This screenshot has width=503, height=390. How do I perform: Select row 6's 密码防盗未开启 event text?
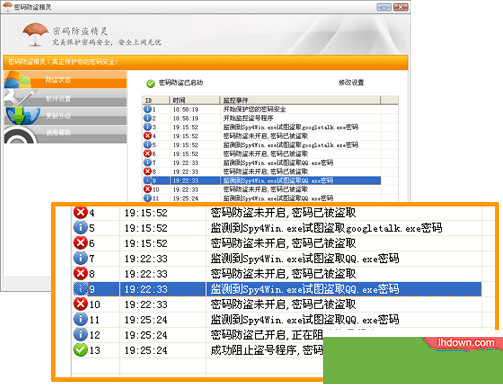(265, 154)
